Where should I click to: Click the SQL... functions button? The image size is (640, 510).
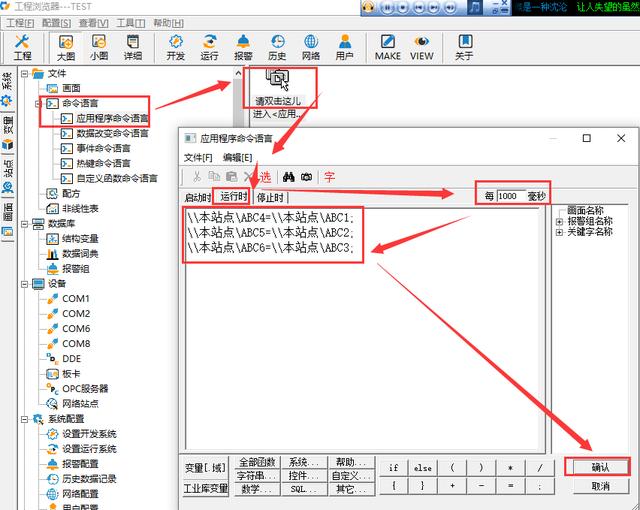tap(304, 489)
